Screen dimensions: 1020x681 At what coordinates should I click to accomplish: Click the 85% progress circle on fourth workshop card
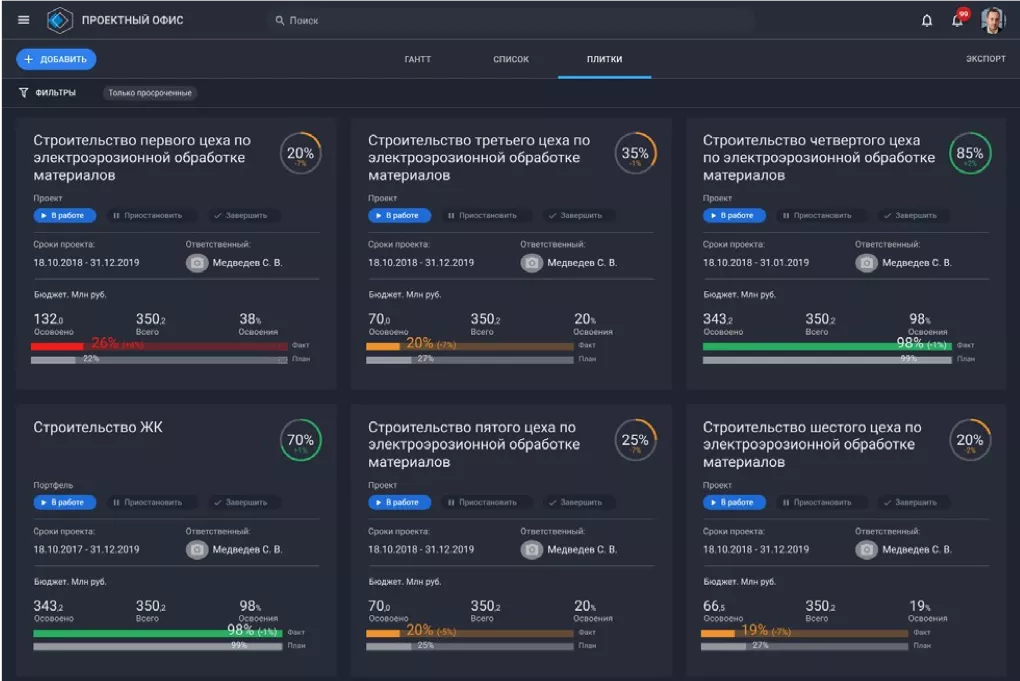coord(969,154)
